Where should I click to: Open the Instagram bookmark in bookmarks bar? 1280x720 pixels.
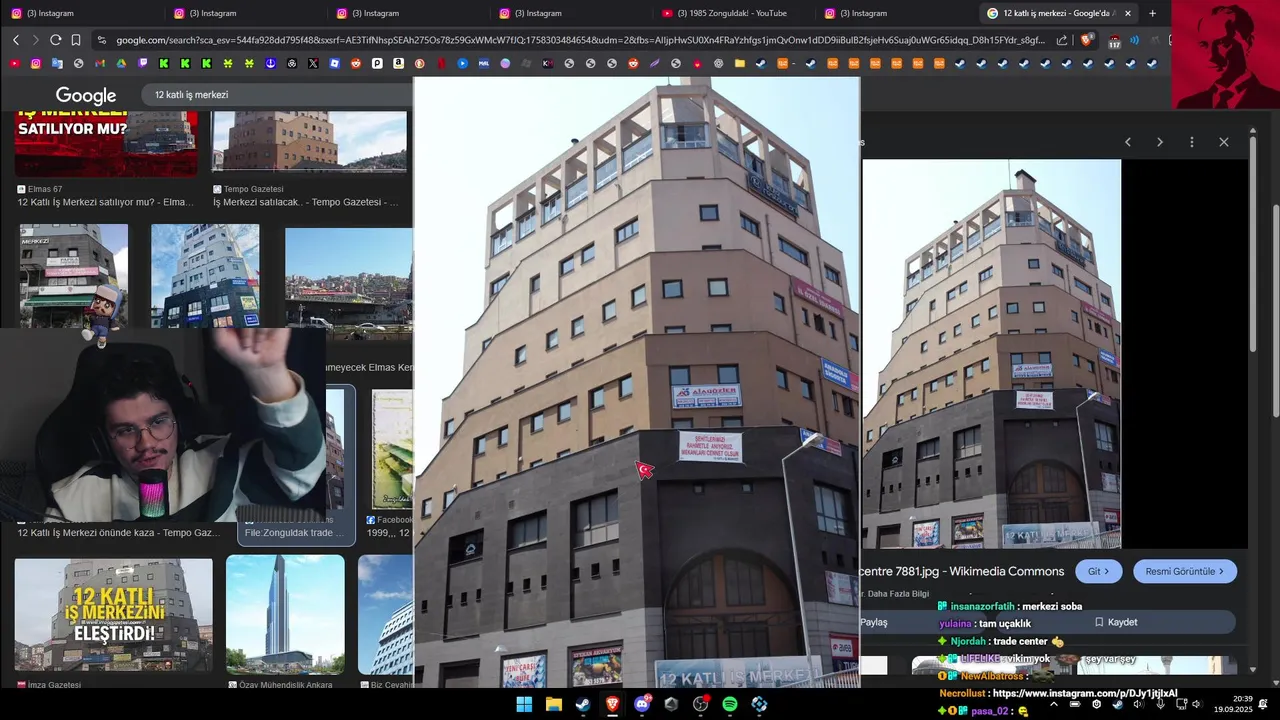36,63
